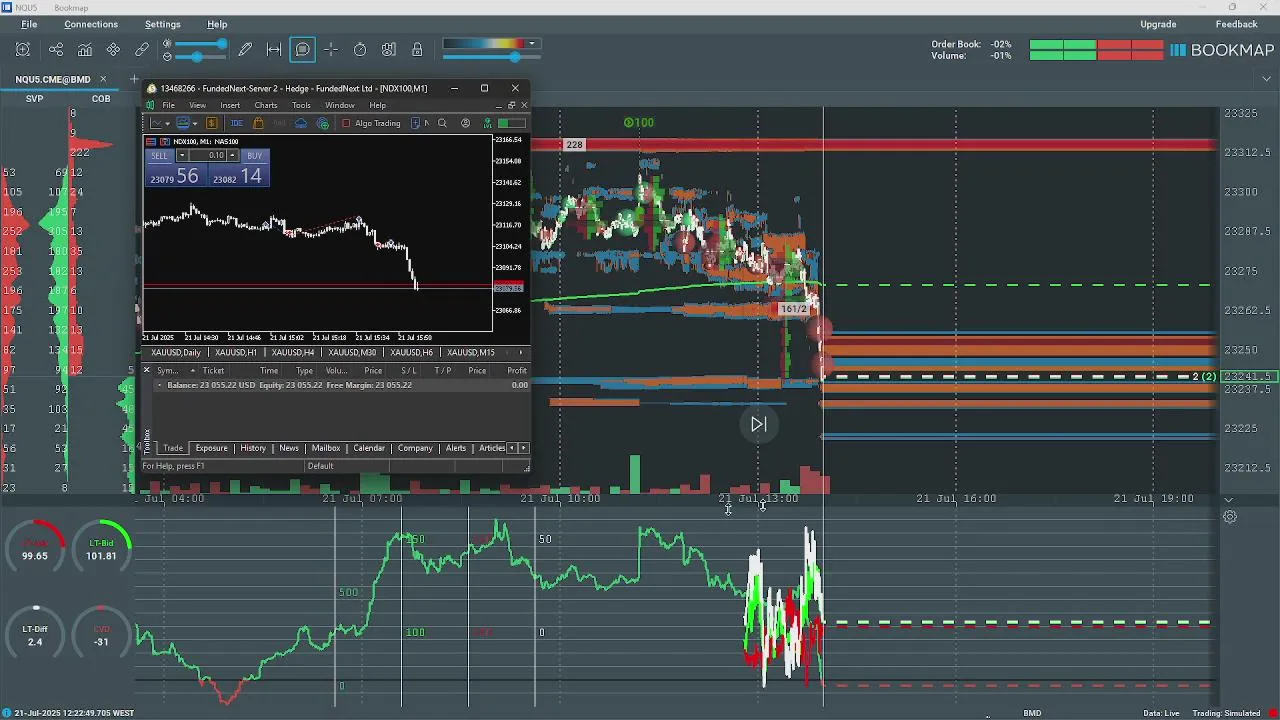Add a new chart tab with plus icon
Viewport: 1280px width, 720px height.
pos(134,78)
